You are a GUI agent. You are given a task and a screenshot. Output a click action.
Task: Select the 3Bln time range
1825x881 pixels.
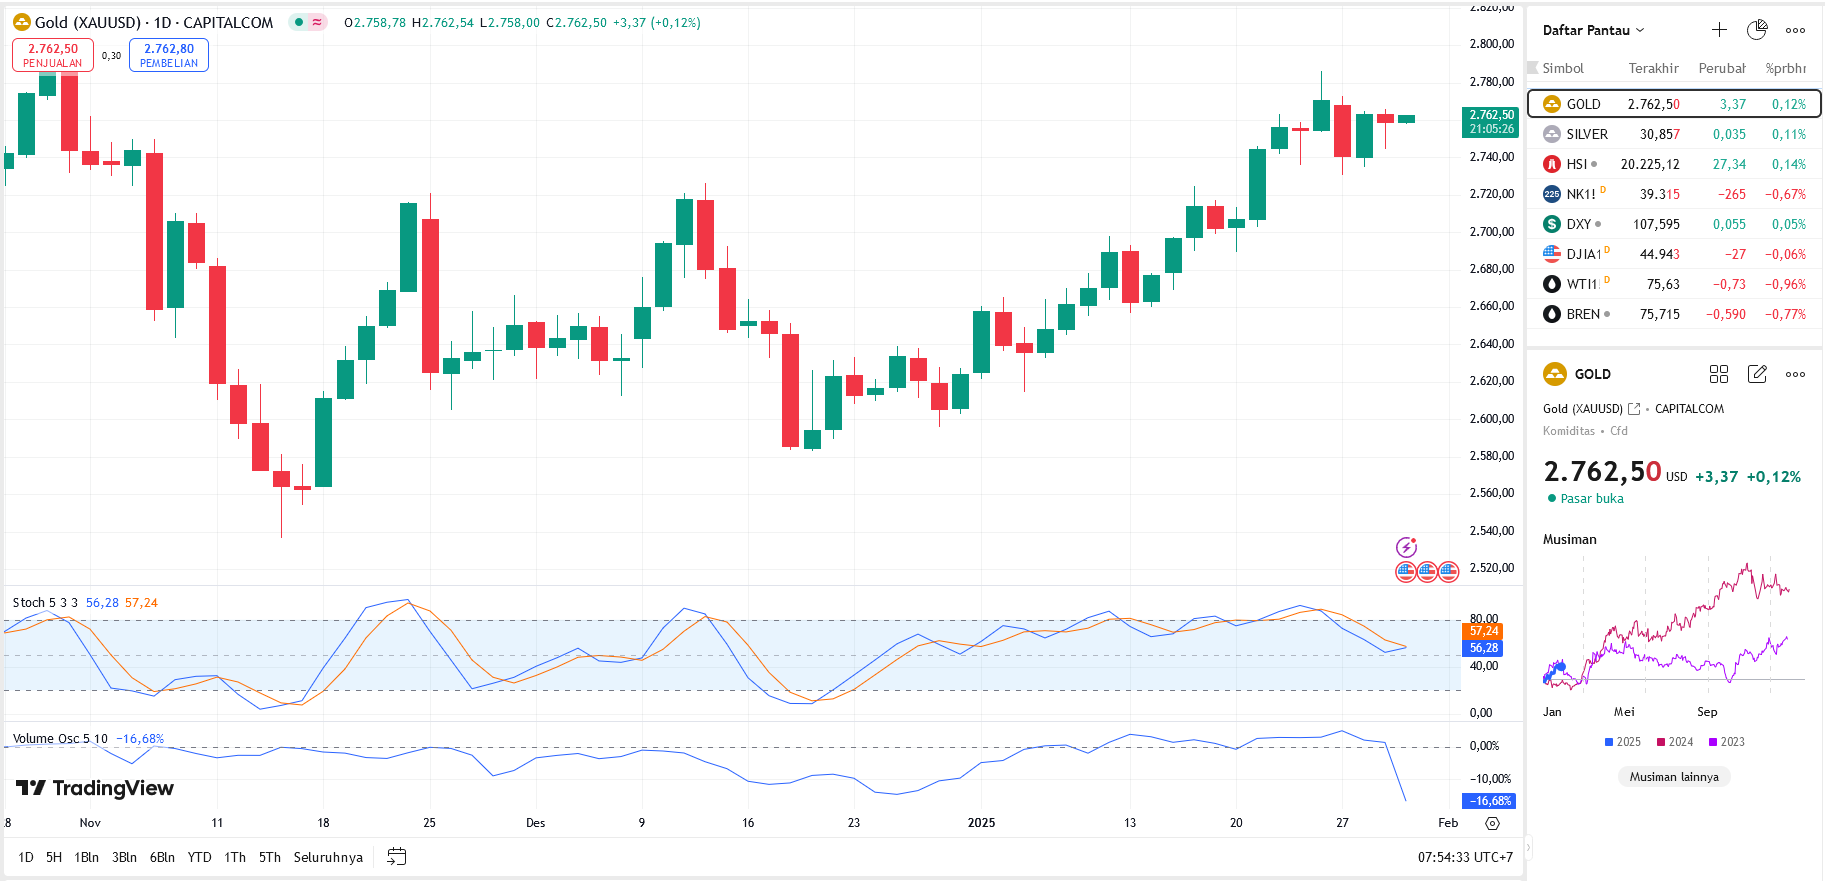[124, 857]
